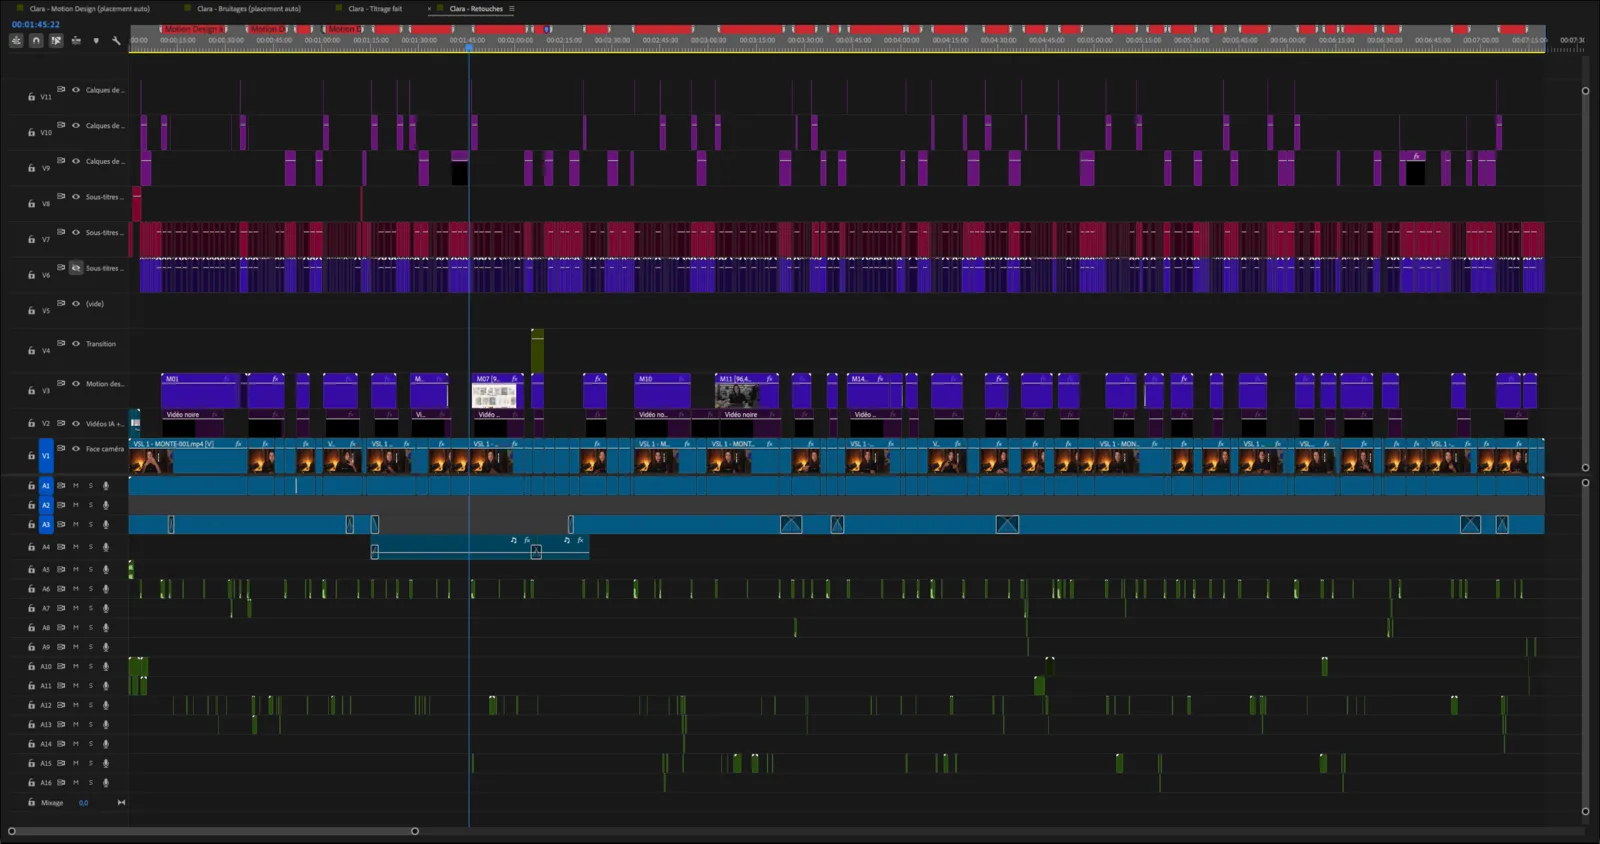Viewport: 1600px width, 844px height.
Task: Toggle sync lock on track V3
Action: 61,383
